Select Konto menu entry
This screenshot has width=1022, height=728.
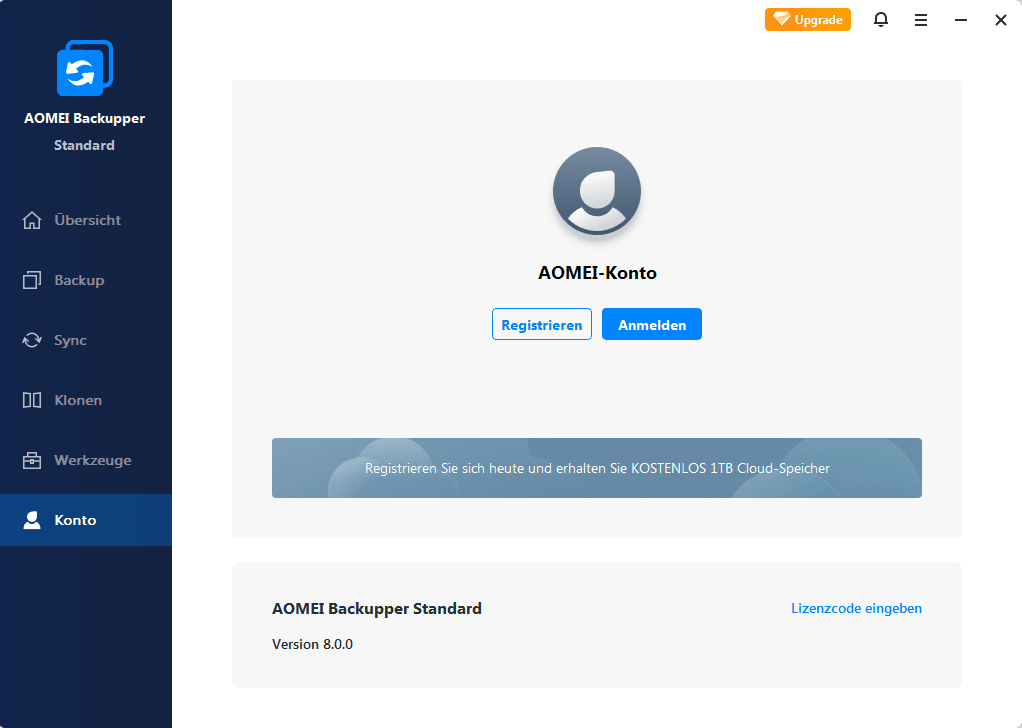[x=86, y=520]
